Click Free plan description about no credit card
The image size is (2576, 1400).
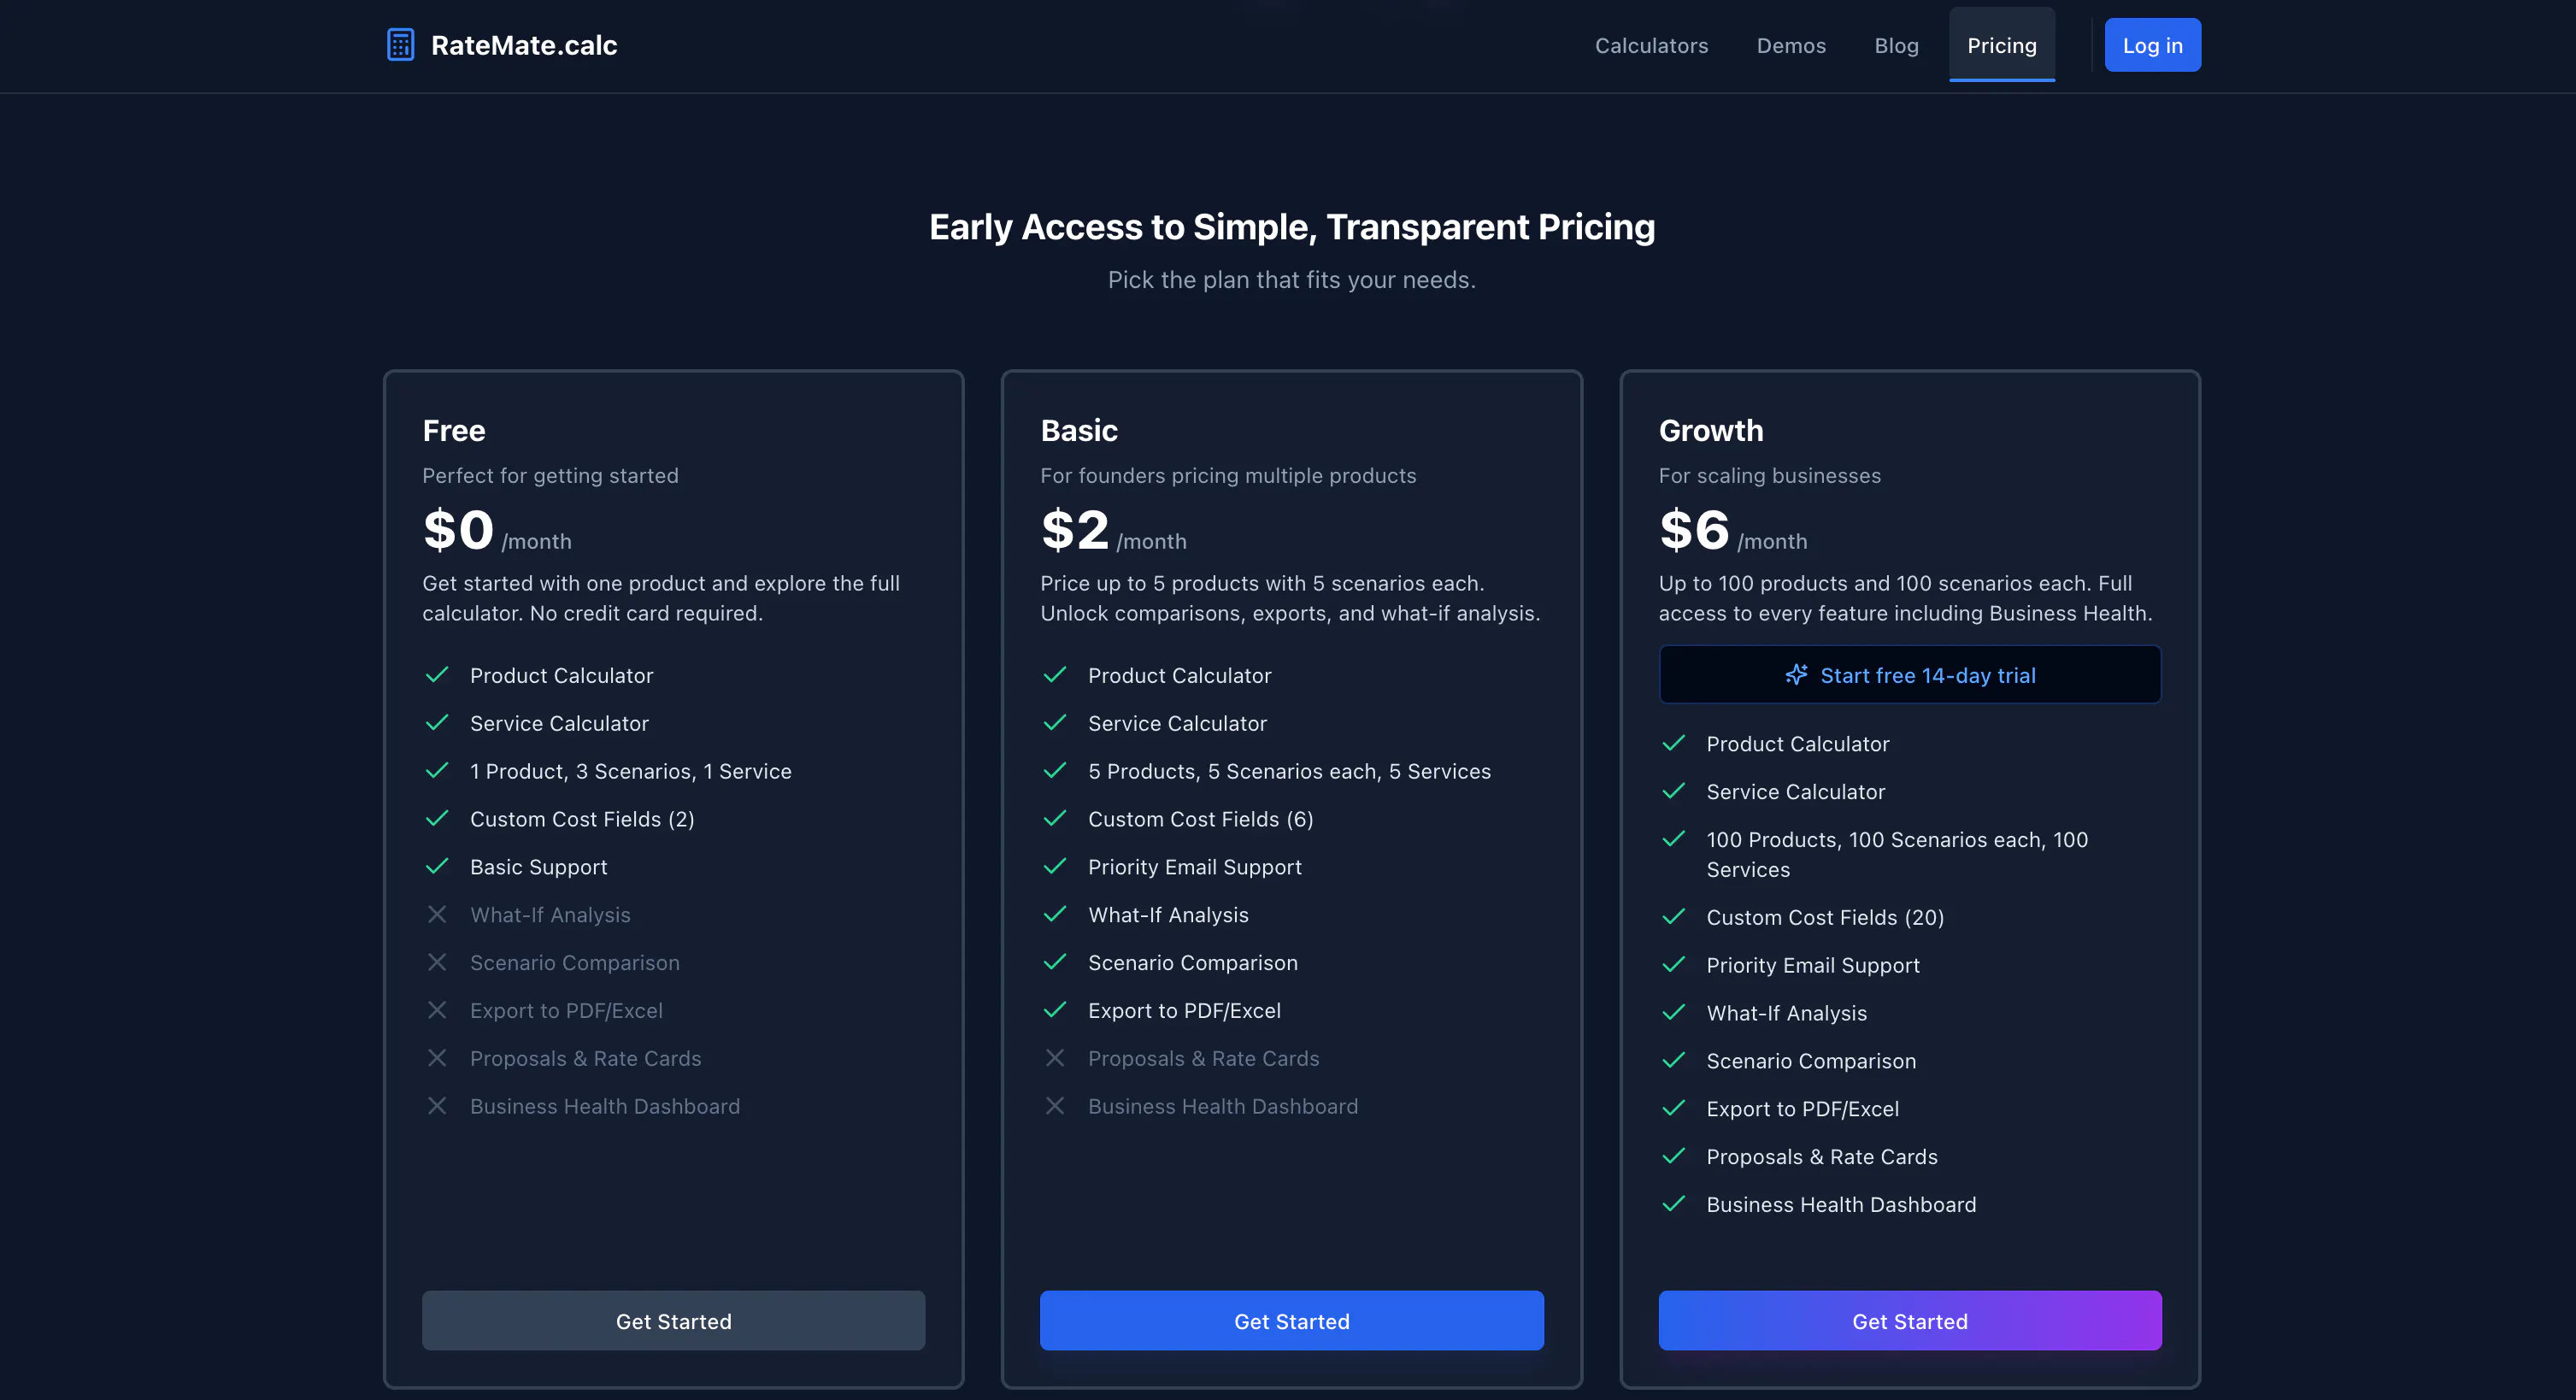point(661,598)
